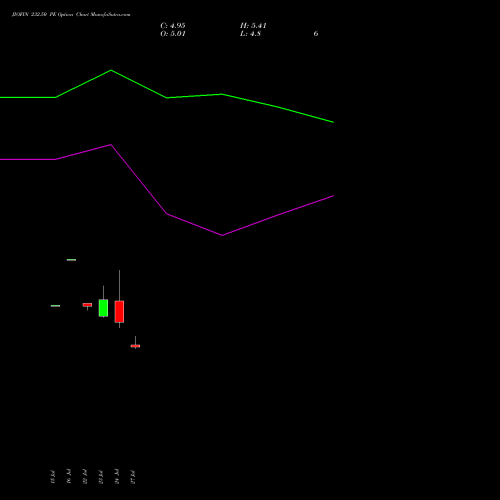The height and width of the screenshot is (500, 500).
Task: Click the "15 Jul" date axis label
Action: click(53, 476)
